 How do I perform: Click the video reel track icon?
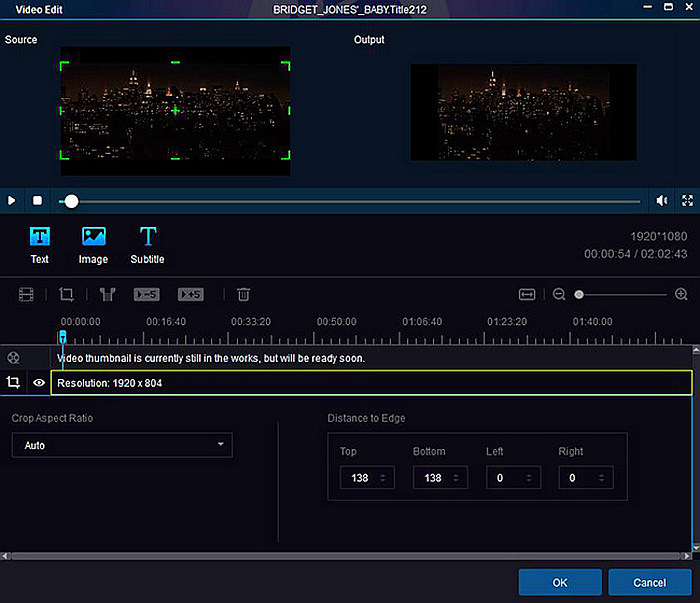(13, 358)
